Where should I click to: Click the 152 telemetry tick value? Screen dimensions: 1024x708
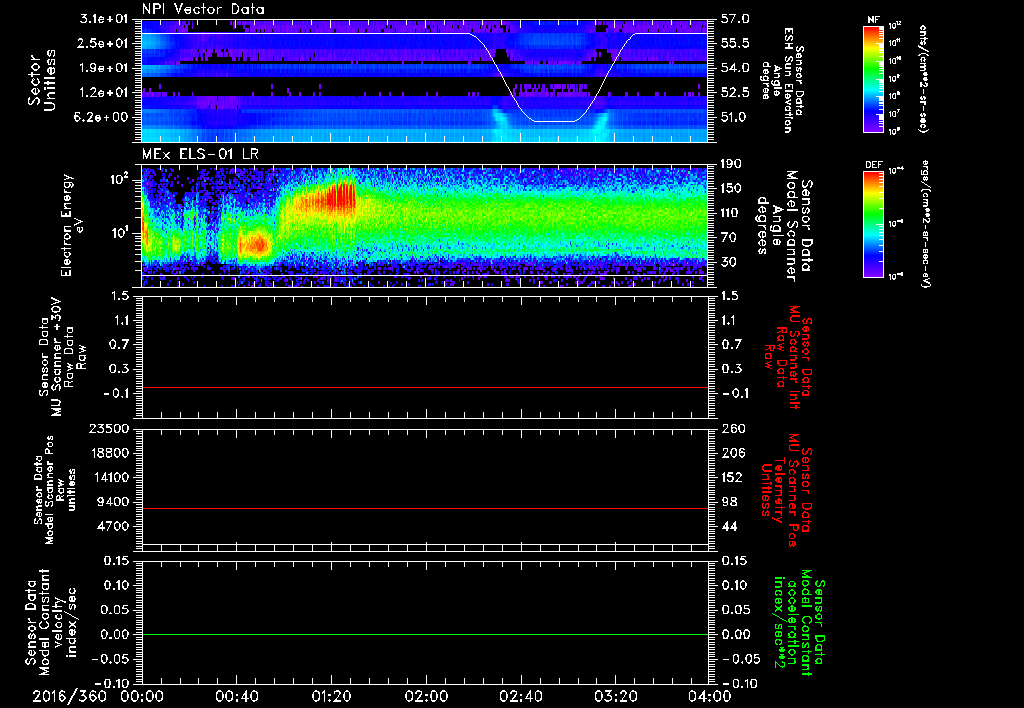coord(731,477)
